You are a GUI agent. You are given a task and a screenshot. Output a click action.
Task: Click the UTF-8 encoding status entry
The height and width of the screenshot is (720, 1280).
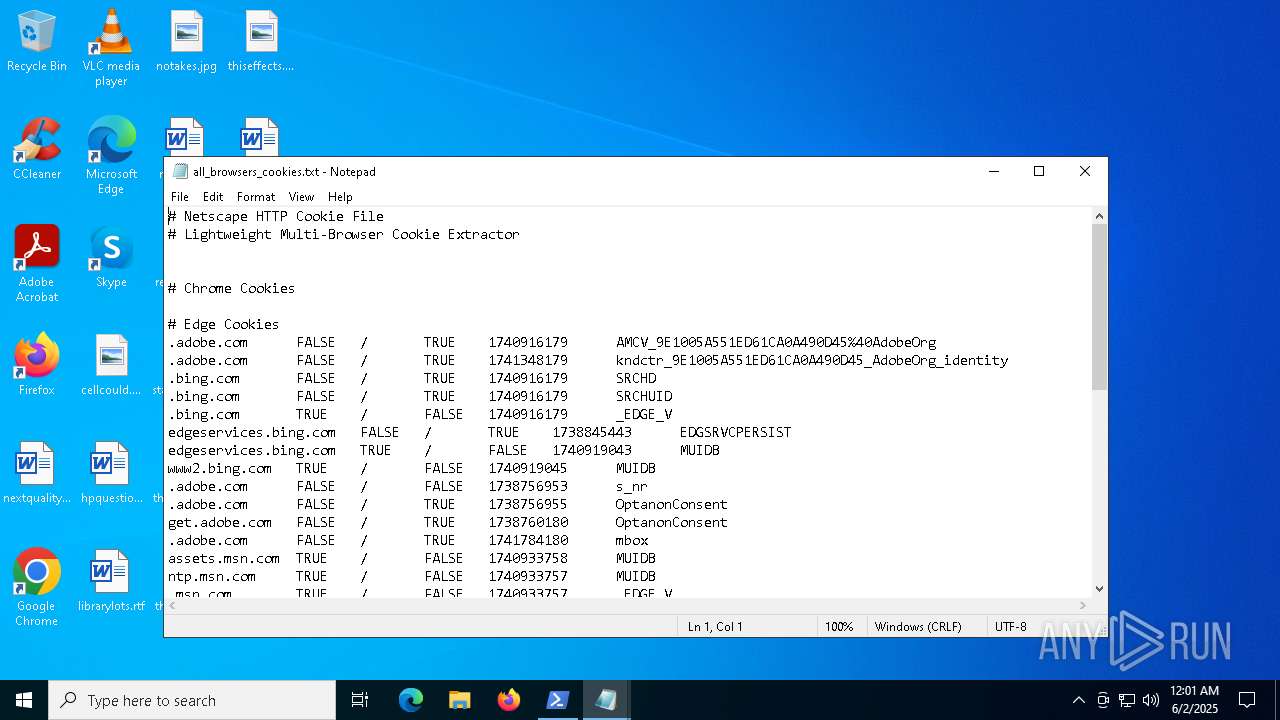1010,627
